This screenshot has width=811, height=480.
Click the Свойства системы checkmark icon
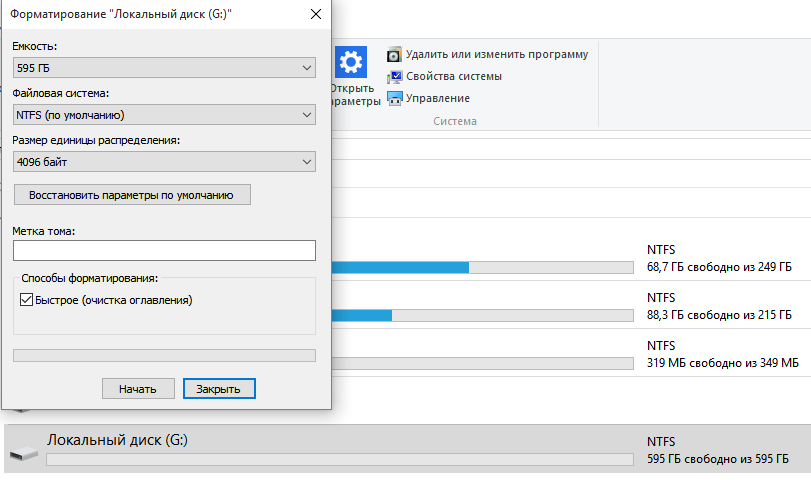click(396, 76)
